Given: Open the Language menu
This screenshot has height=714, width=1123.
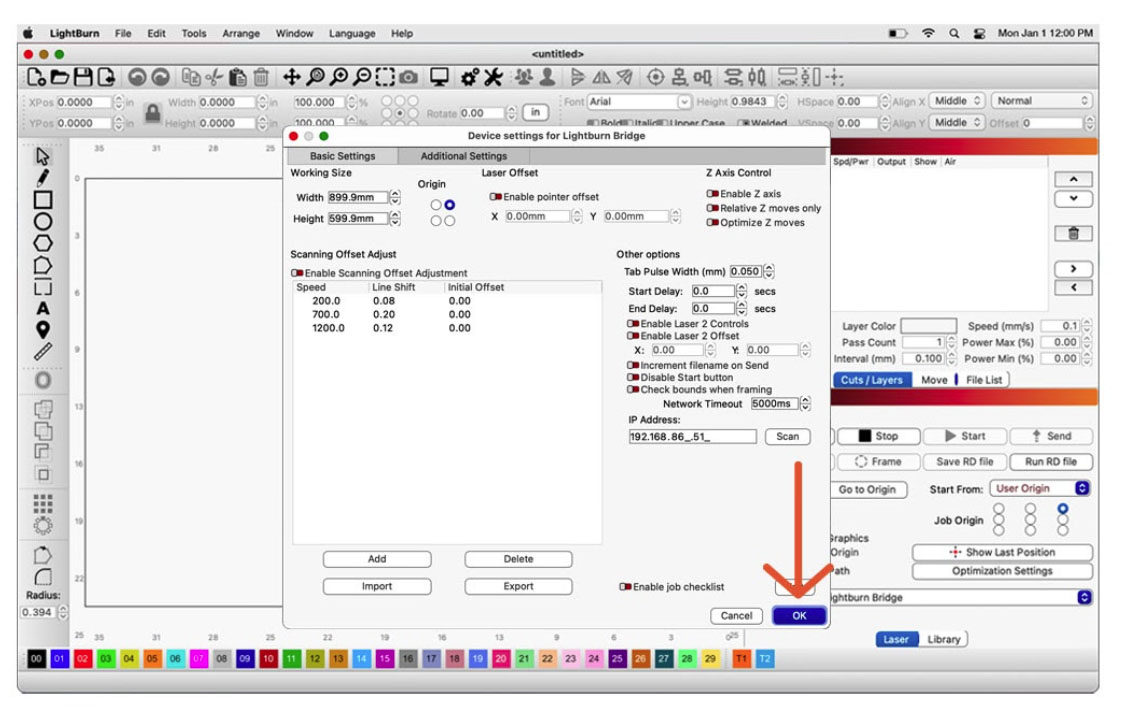Looking at the screenshot, I should pyautogui.click(x=352, y=33).
